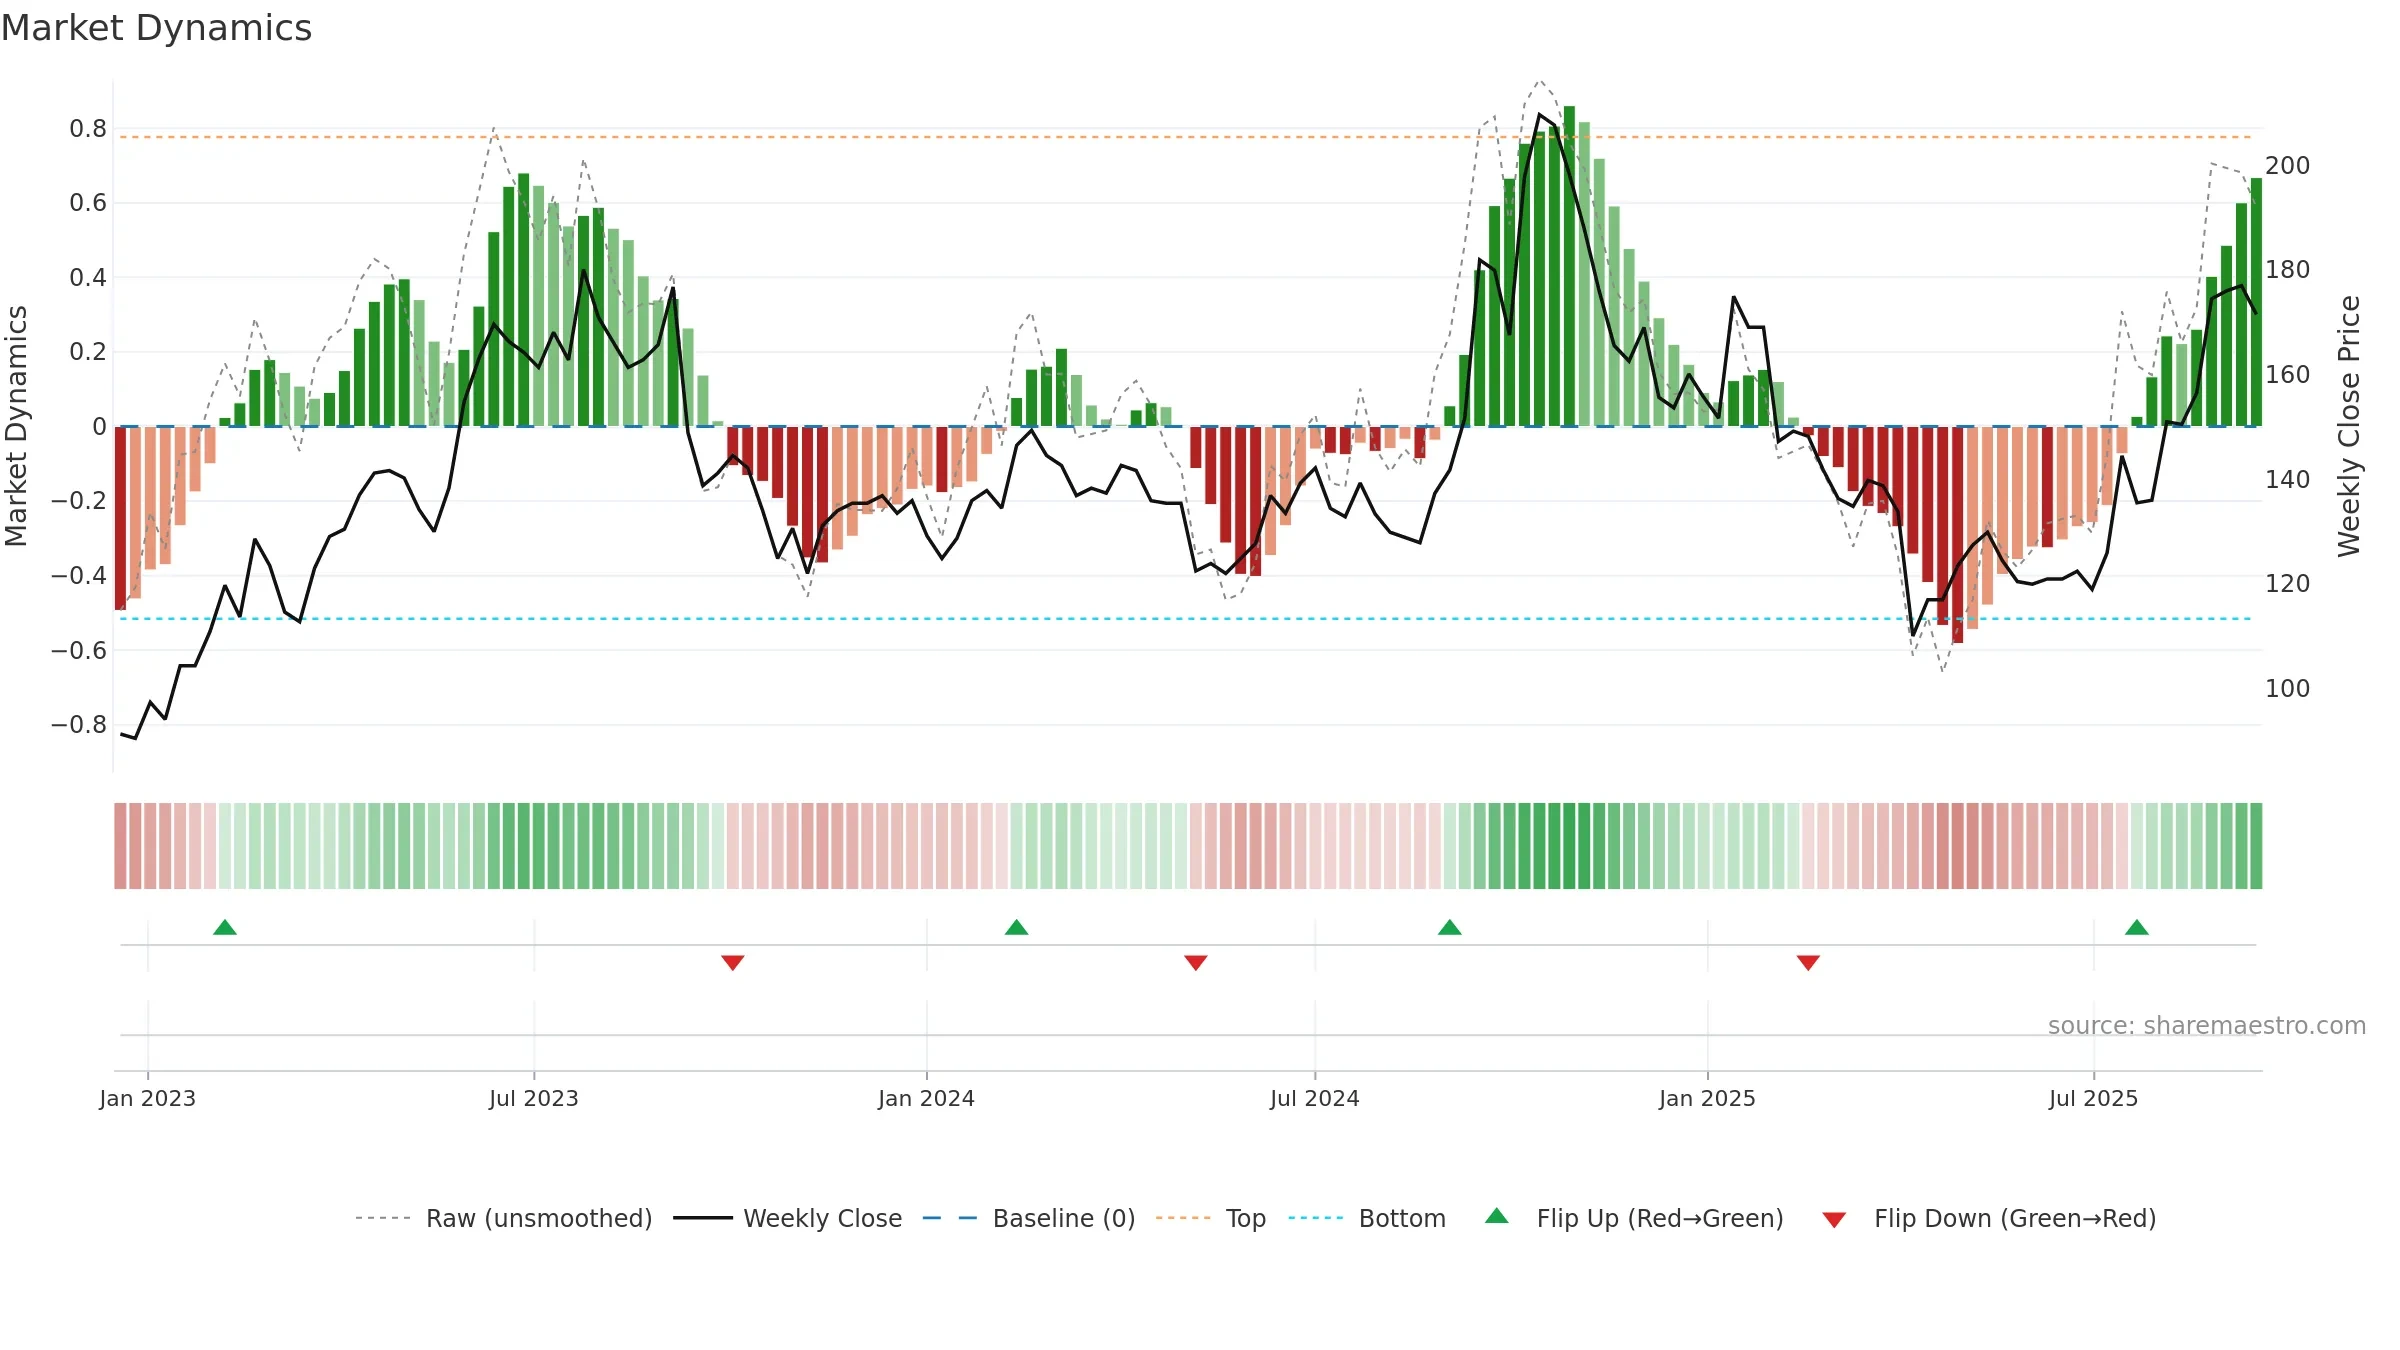The height and width of the screenshot is (1350, 2400).
Task: Click the red flip-down marker near May 2024
Action: pyautogui.click(x=1196, y=962)
